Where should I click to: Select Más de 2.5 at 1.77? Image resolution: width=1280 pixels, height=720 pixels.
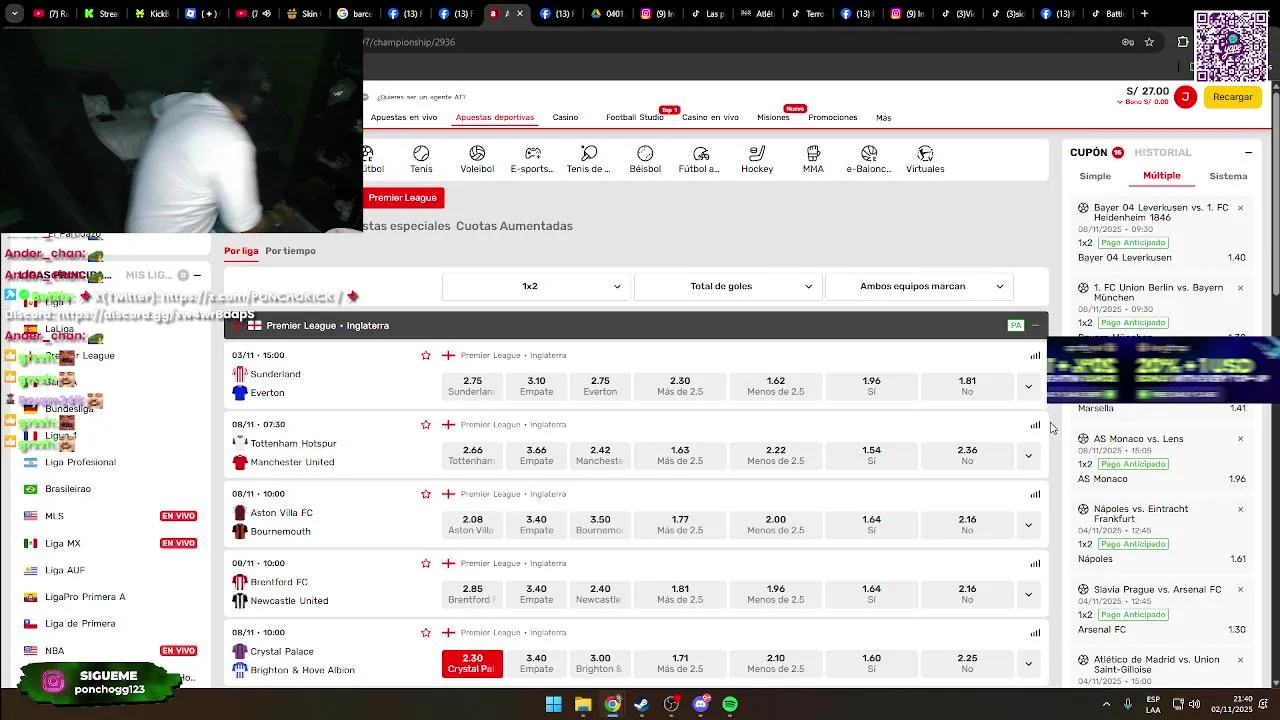[680, 525]
